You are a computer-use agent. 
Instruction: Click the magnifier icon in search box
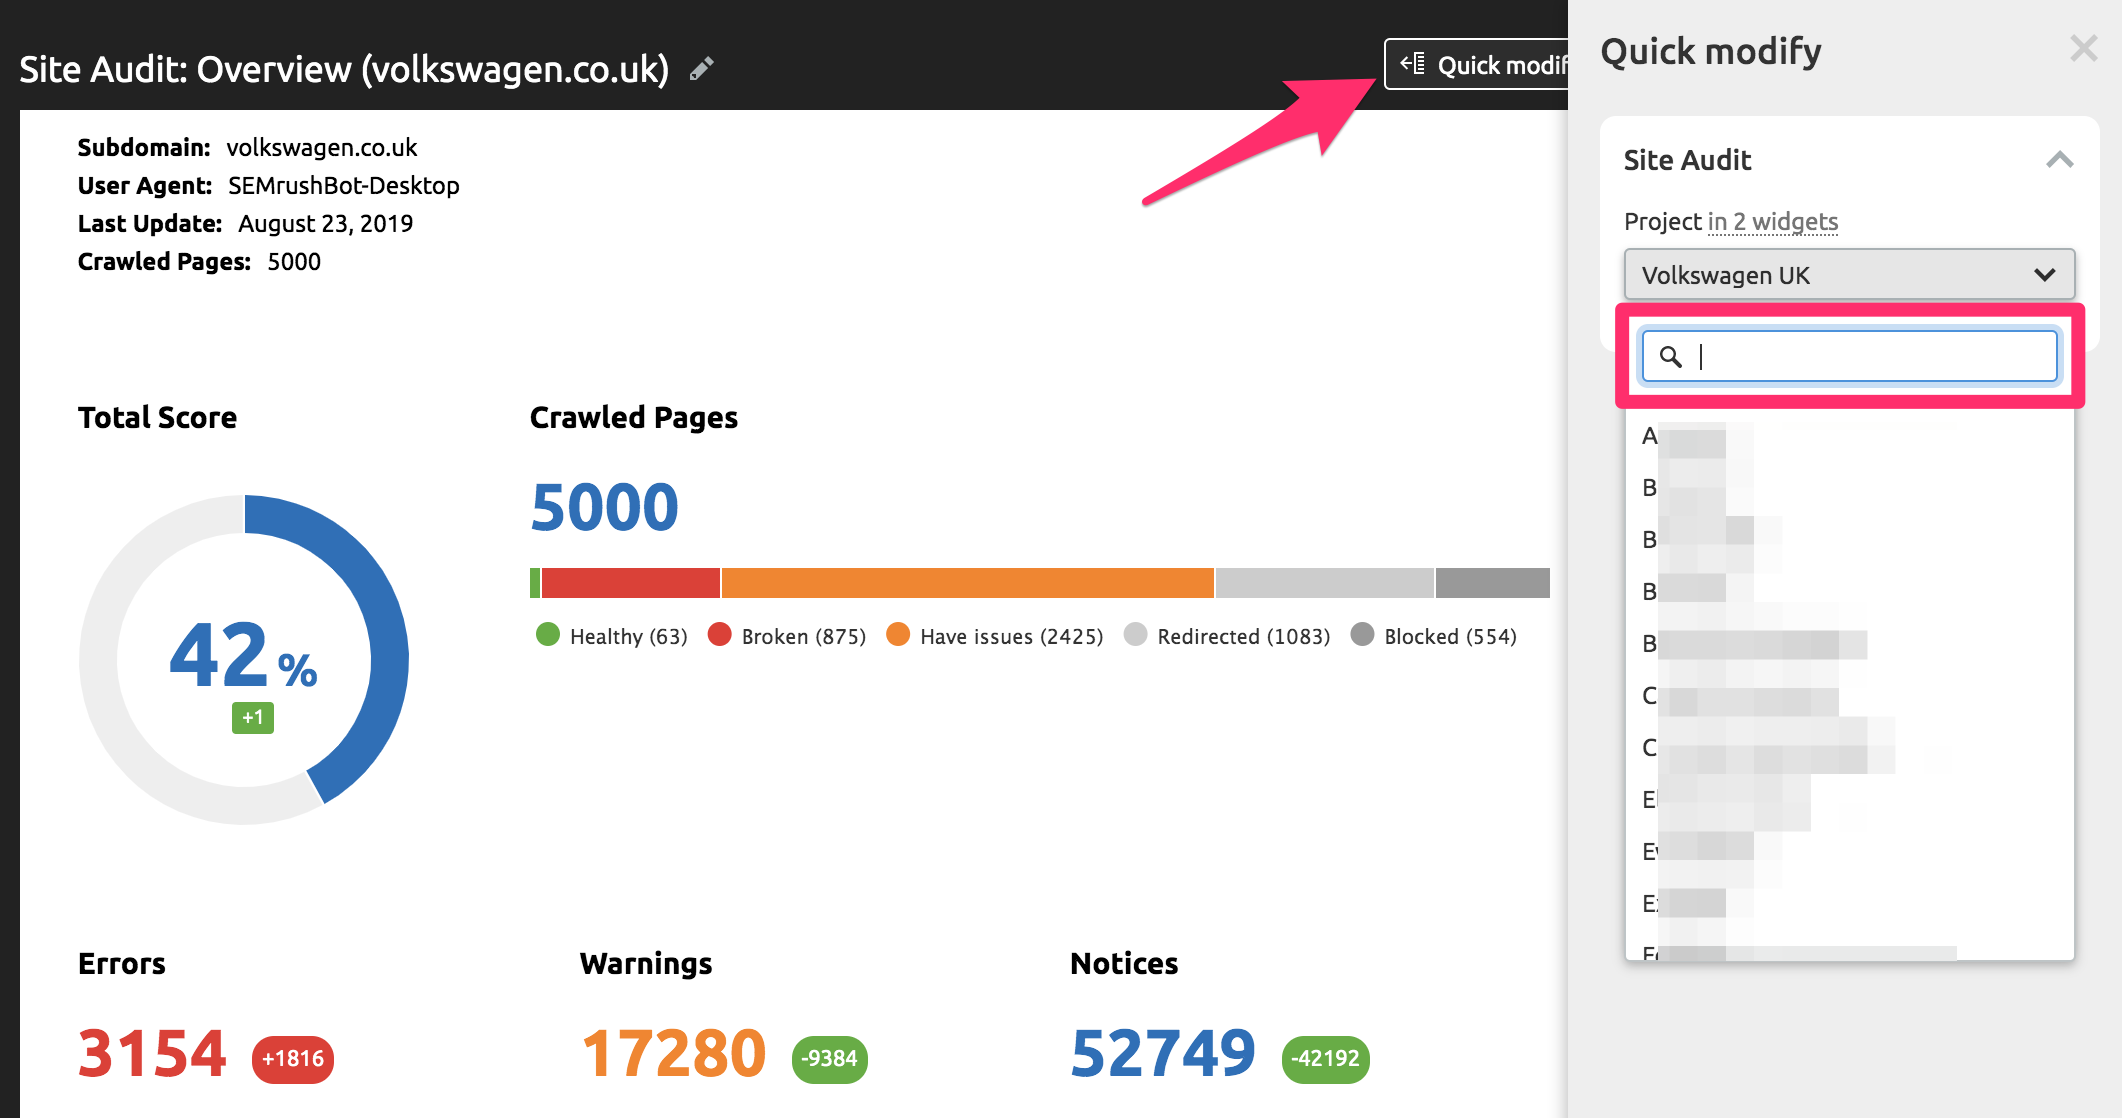point(1670,356)
